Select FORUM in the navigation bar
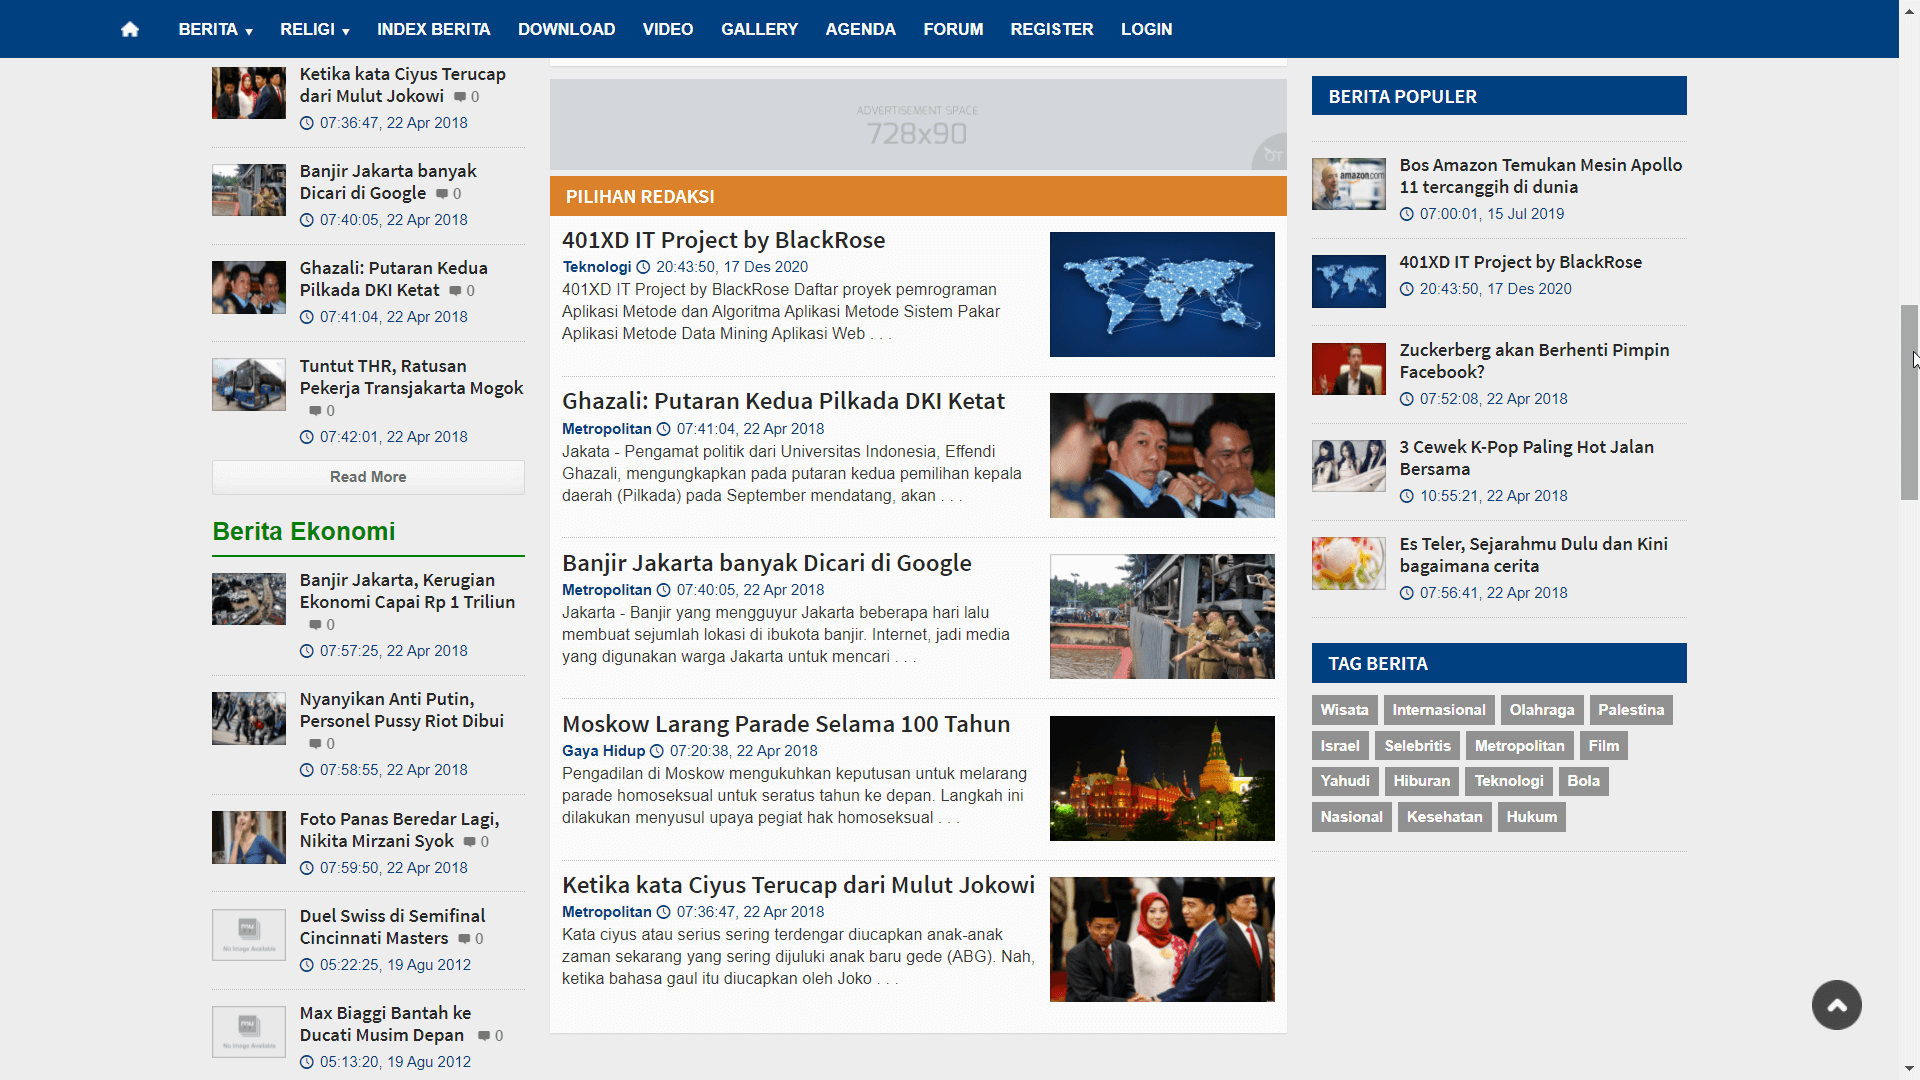 coord(953,29)
